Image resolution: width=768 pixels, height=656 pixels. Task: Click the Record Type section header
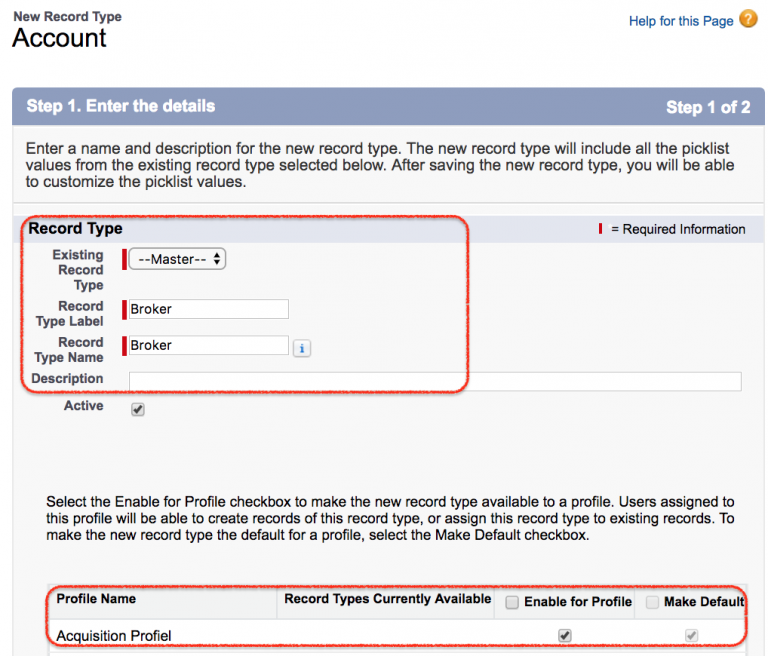pos(75,229)
